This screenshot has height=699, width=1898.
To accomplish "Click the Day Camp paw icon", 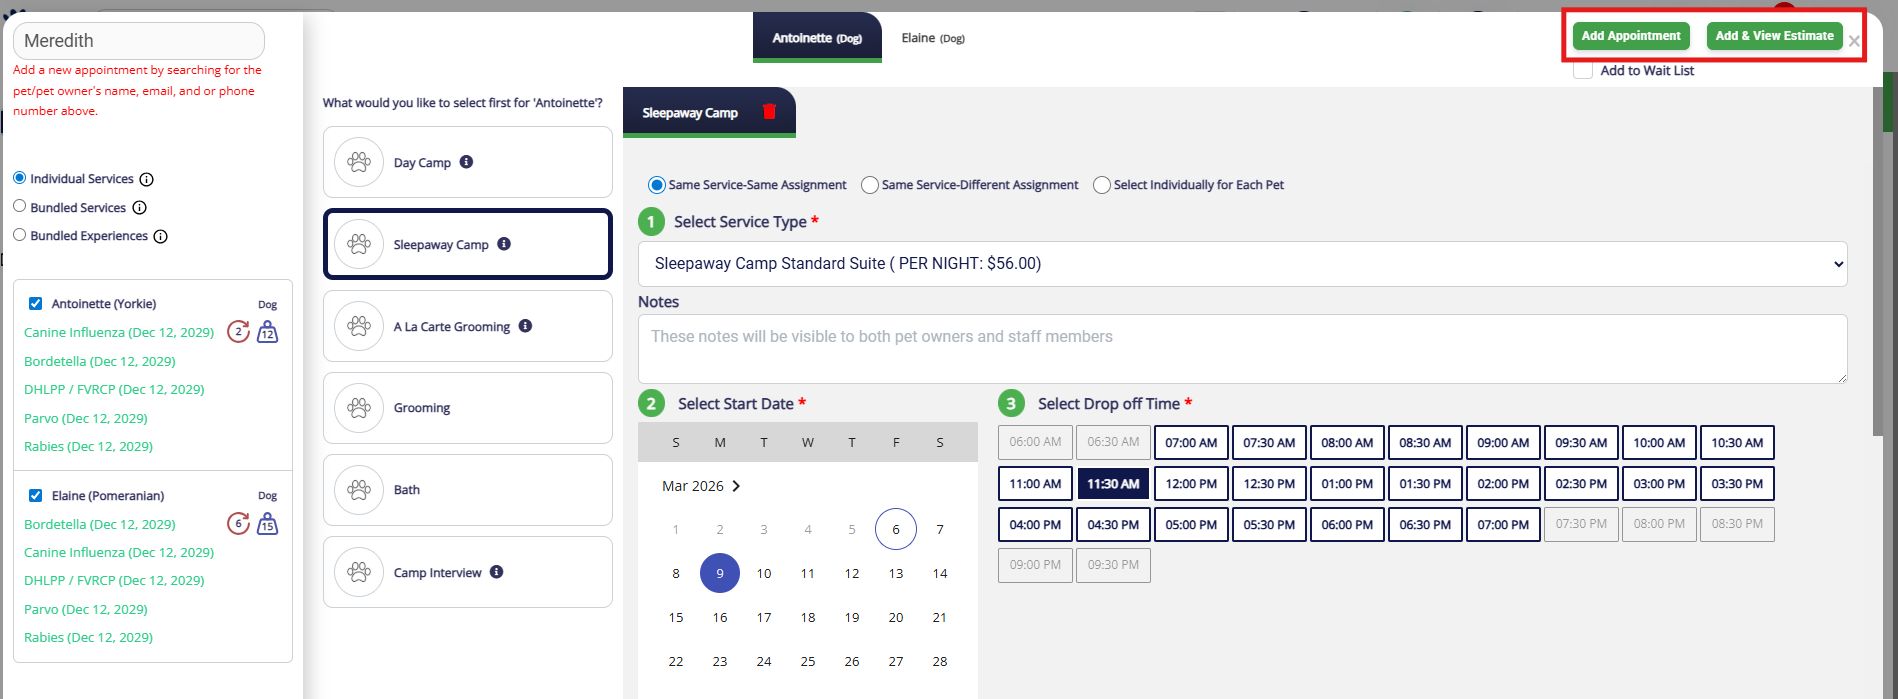I will click(359, 162).
